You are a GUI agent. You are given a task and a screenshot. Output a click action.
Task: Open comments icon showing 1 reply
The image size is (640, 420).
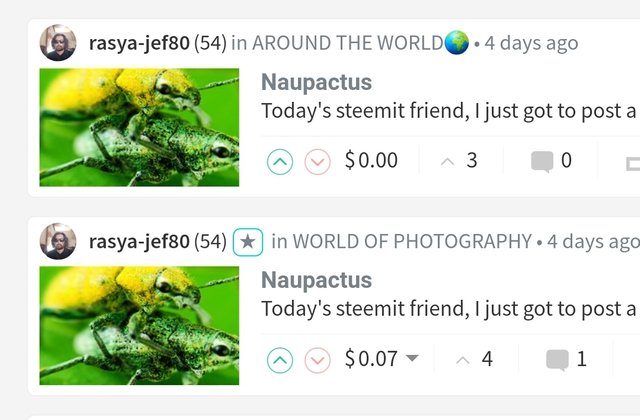pos(557,360)
